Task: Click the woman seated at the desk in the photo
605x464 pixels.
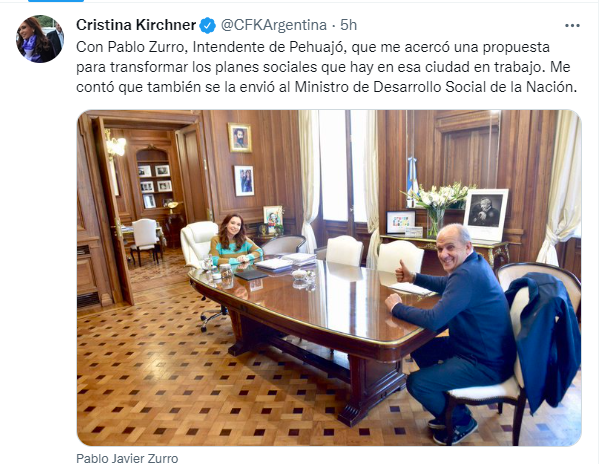Action: tap(235, 241)
